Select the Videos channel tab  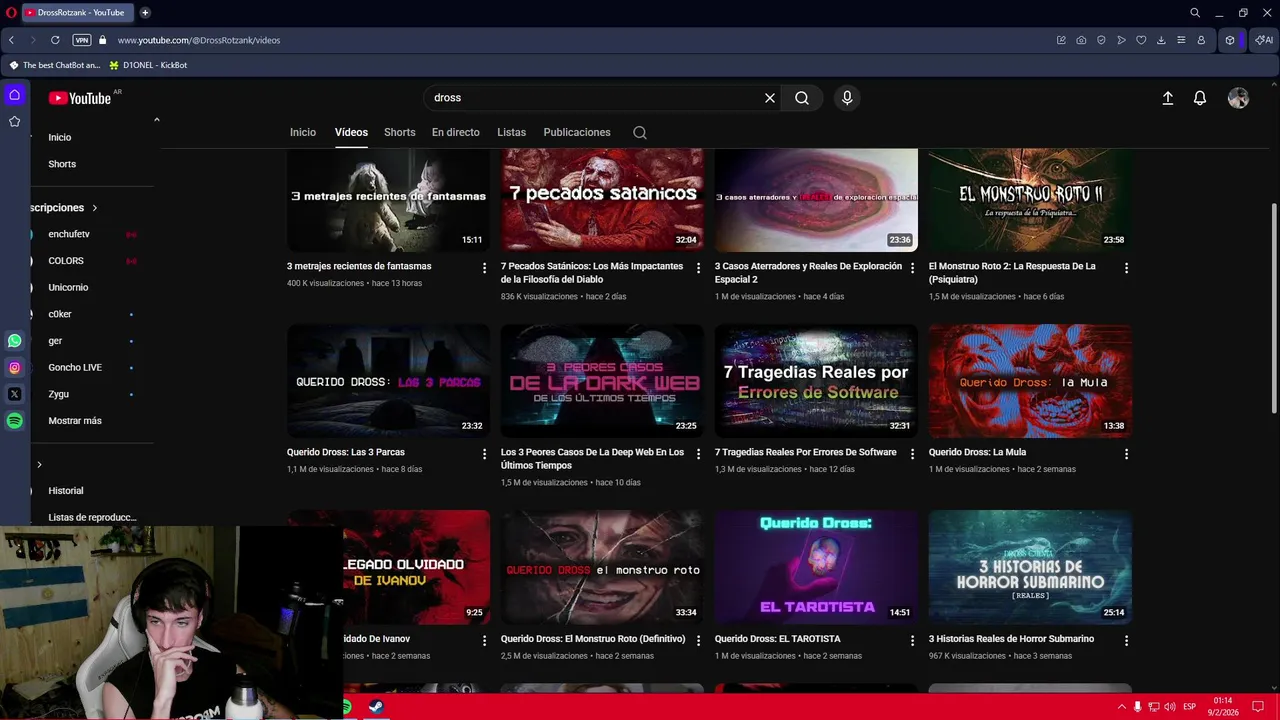coord(351,132)
